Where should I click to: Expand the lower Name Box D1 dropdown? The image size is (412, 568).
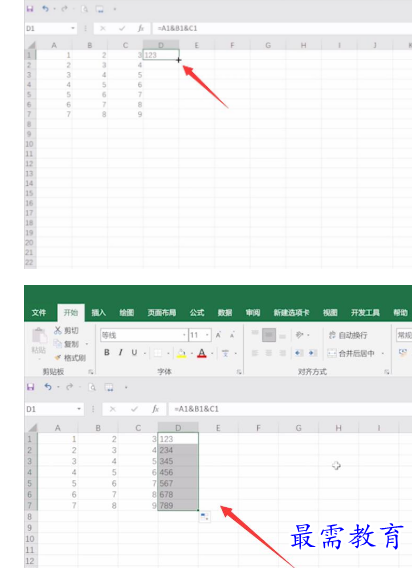click(79, 409)
